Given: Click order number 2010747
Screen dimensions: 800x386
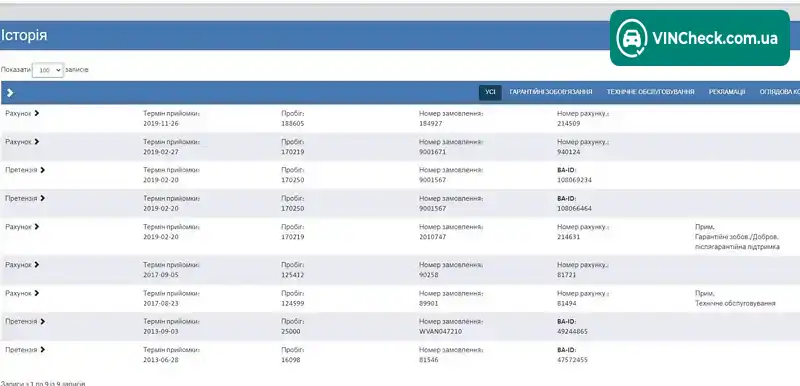Looking at the screenshot, I should pyautogui.click(x=433, y=237).
